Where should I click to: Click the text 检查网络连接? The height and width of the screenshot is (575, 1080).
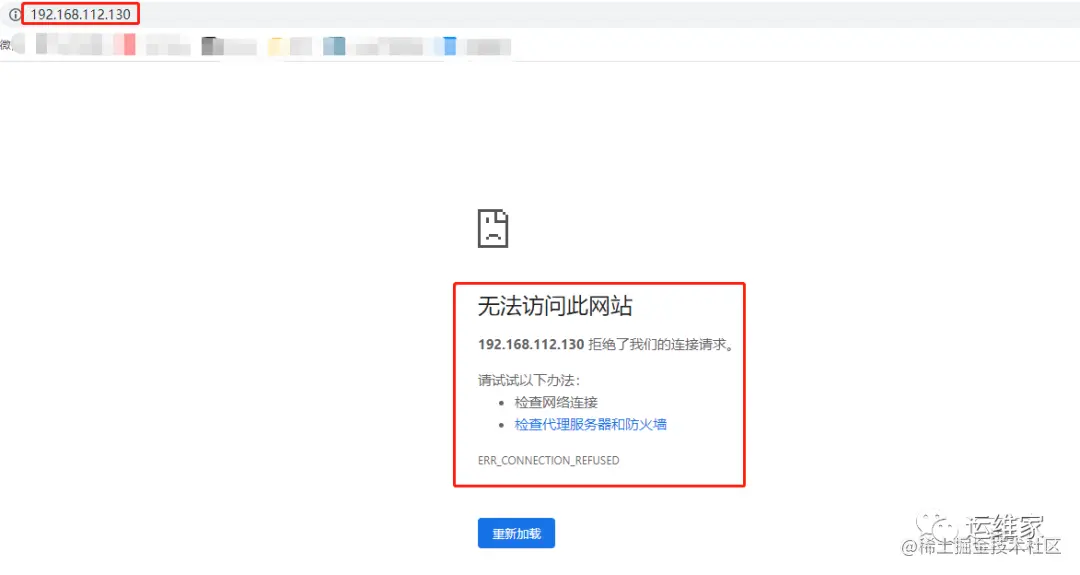coord(556,402)
